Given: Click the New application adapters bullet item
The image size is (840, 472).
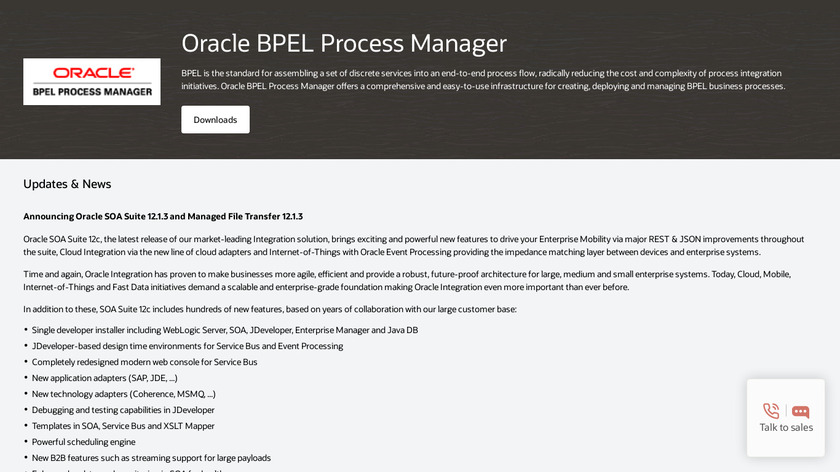Looking at the screenshot, I should pos(104,377).
